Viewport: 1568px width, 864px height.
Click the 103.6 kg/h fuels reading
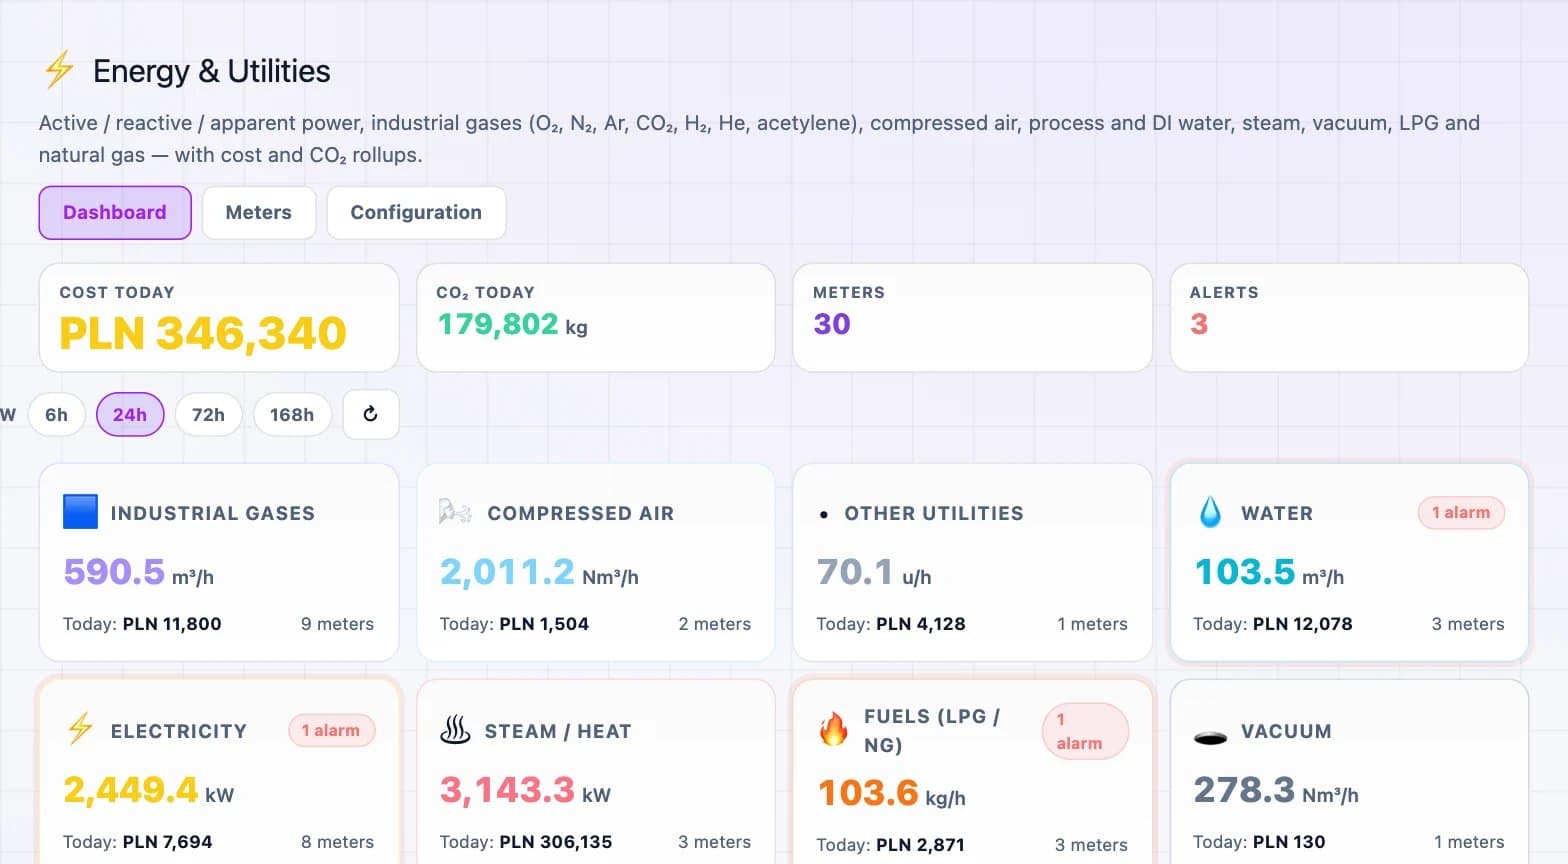pyautogui.click(x=892, y=793)
